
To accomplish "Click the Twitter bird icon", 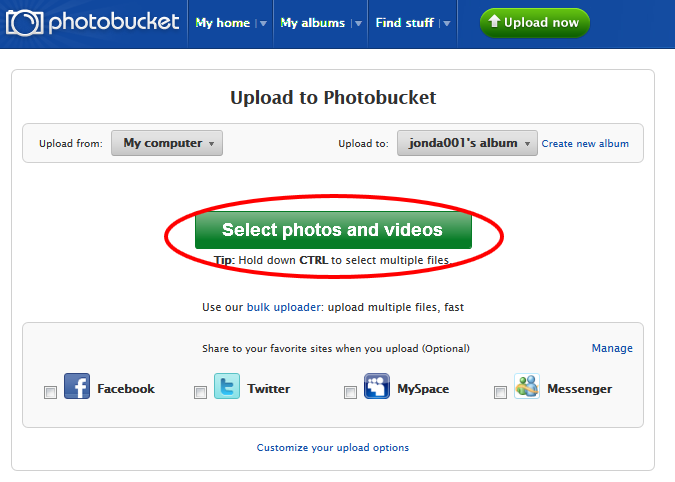I will tap(227, 386).
